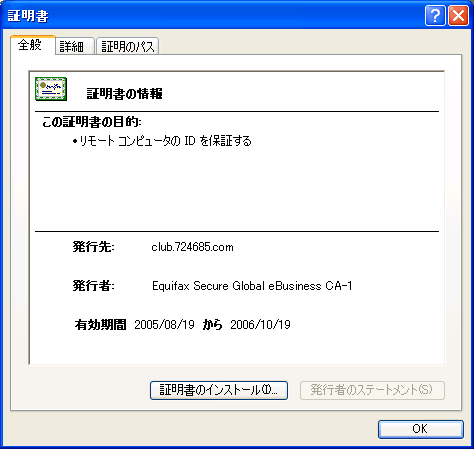
Task: Click the 発行者: label
Action: point(94,286)
